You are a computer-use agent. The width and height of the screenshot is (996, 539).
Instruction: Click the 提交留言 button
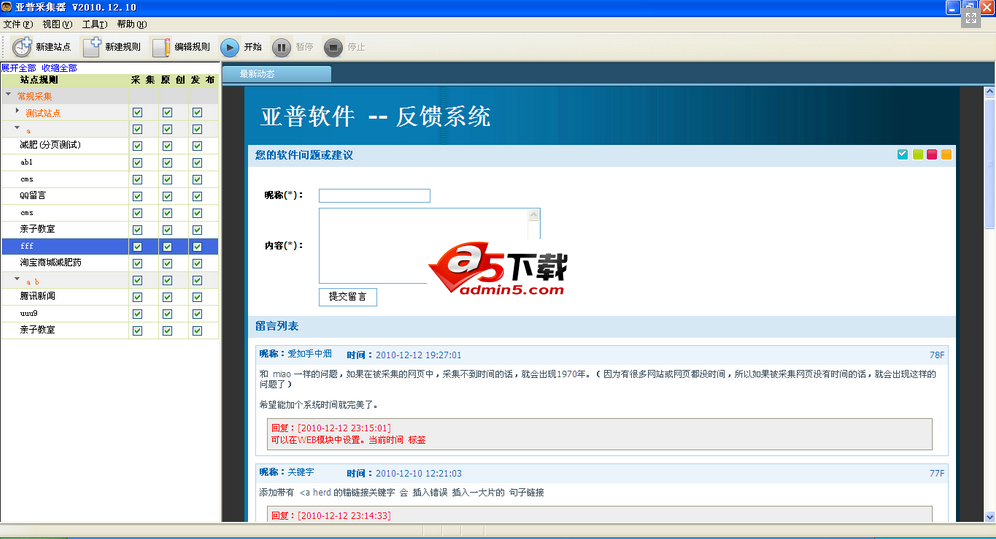tap(347, 296)
